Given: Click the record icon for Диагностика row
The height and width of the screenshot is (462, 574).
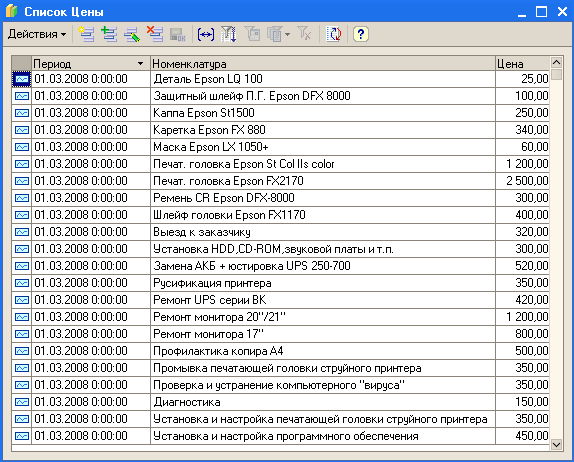Looking at the screenshot, I should coord(22,402).
